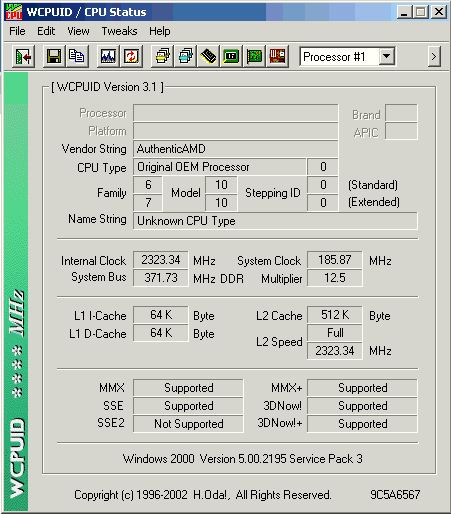Click the extended Family value 7

coord(148,203)
